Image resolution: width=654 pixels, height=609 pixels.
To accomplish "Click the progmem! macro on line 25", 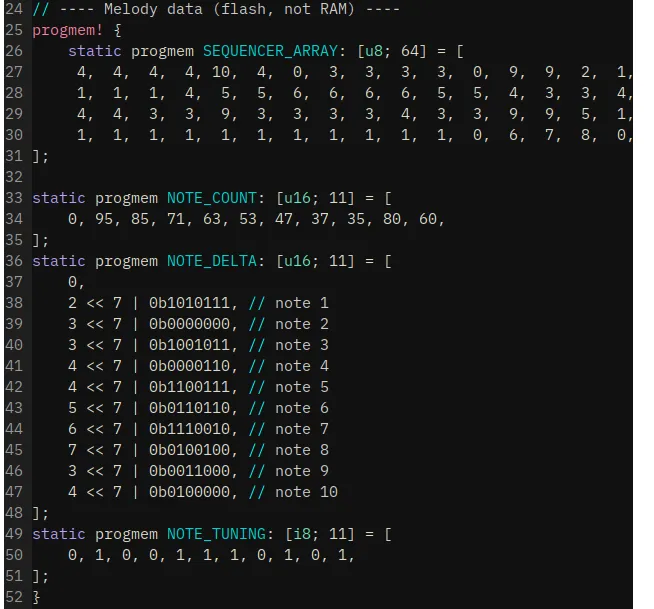I will click(x=68, y=30).
